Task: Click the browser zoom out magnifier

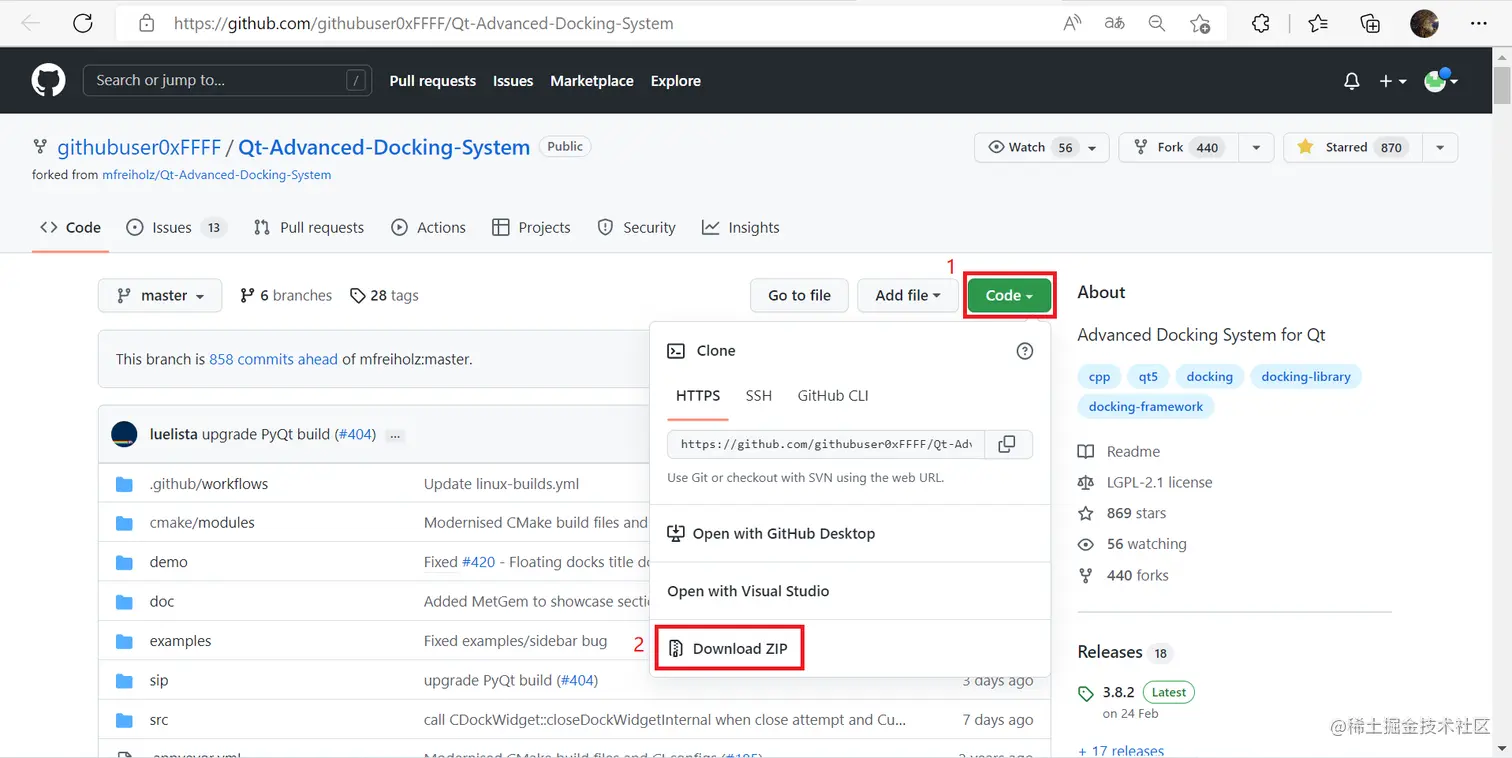Action: point(1157,23)
